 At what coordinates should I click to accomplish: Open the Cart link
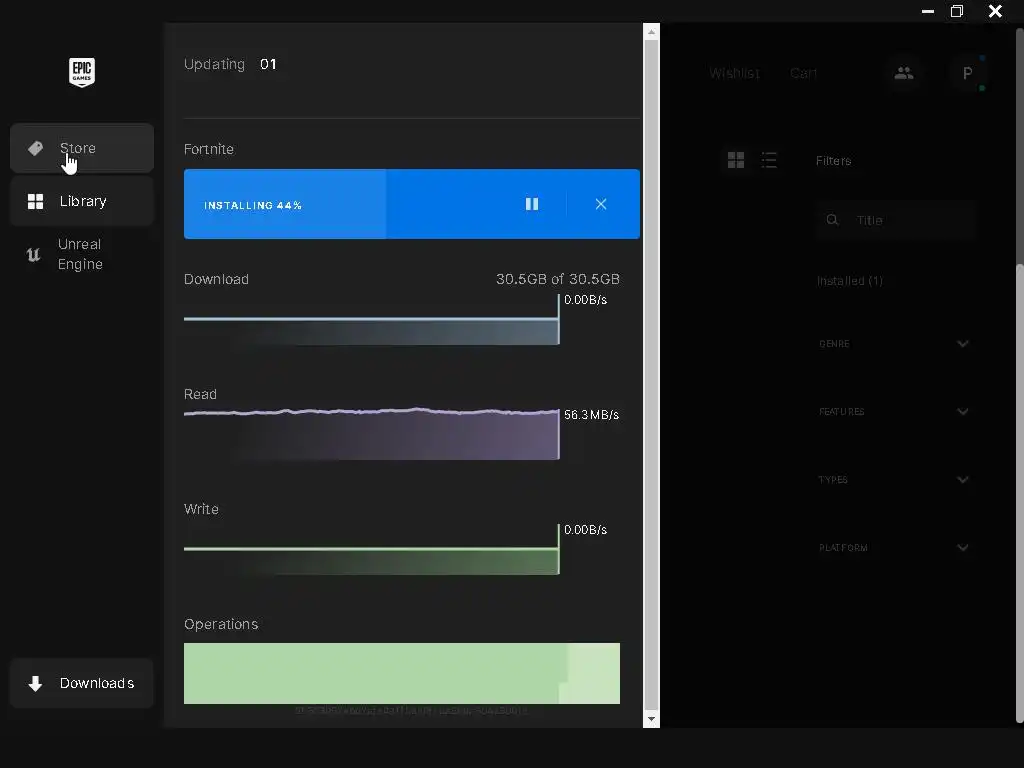tap(803, 73)
